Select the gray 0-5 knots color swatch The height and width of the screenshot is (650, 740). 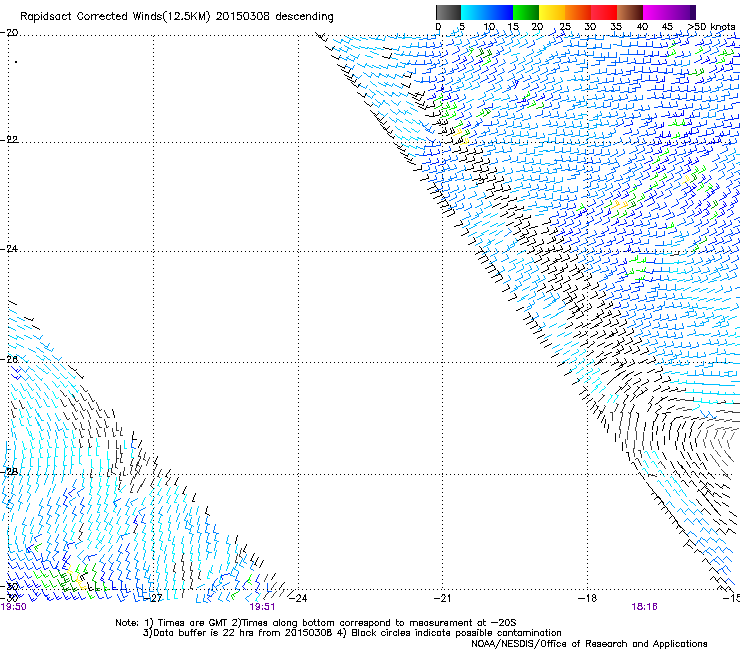[448, 12]
